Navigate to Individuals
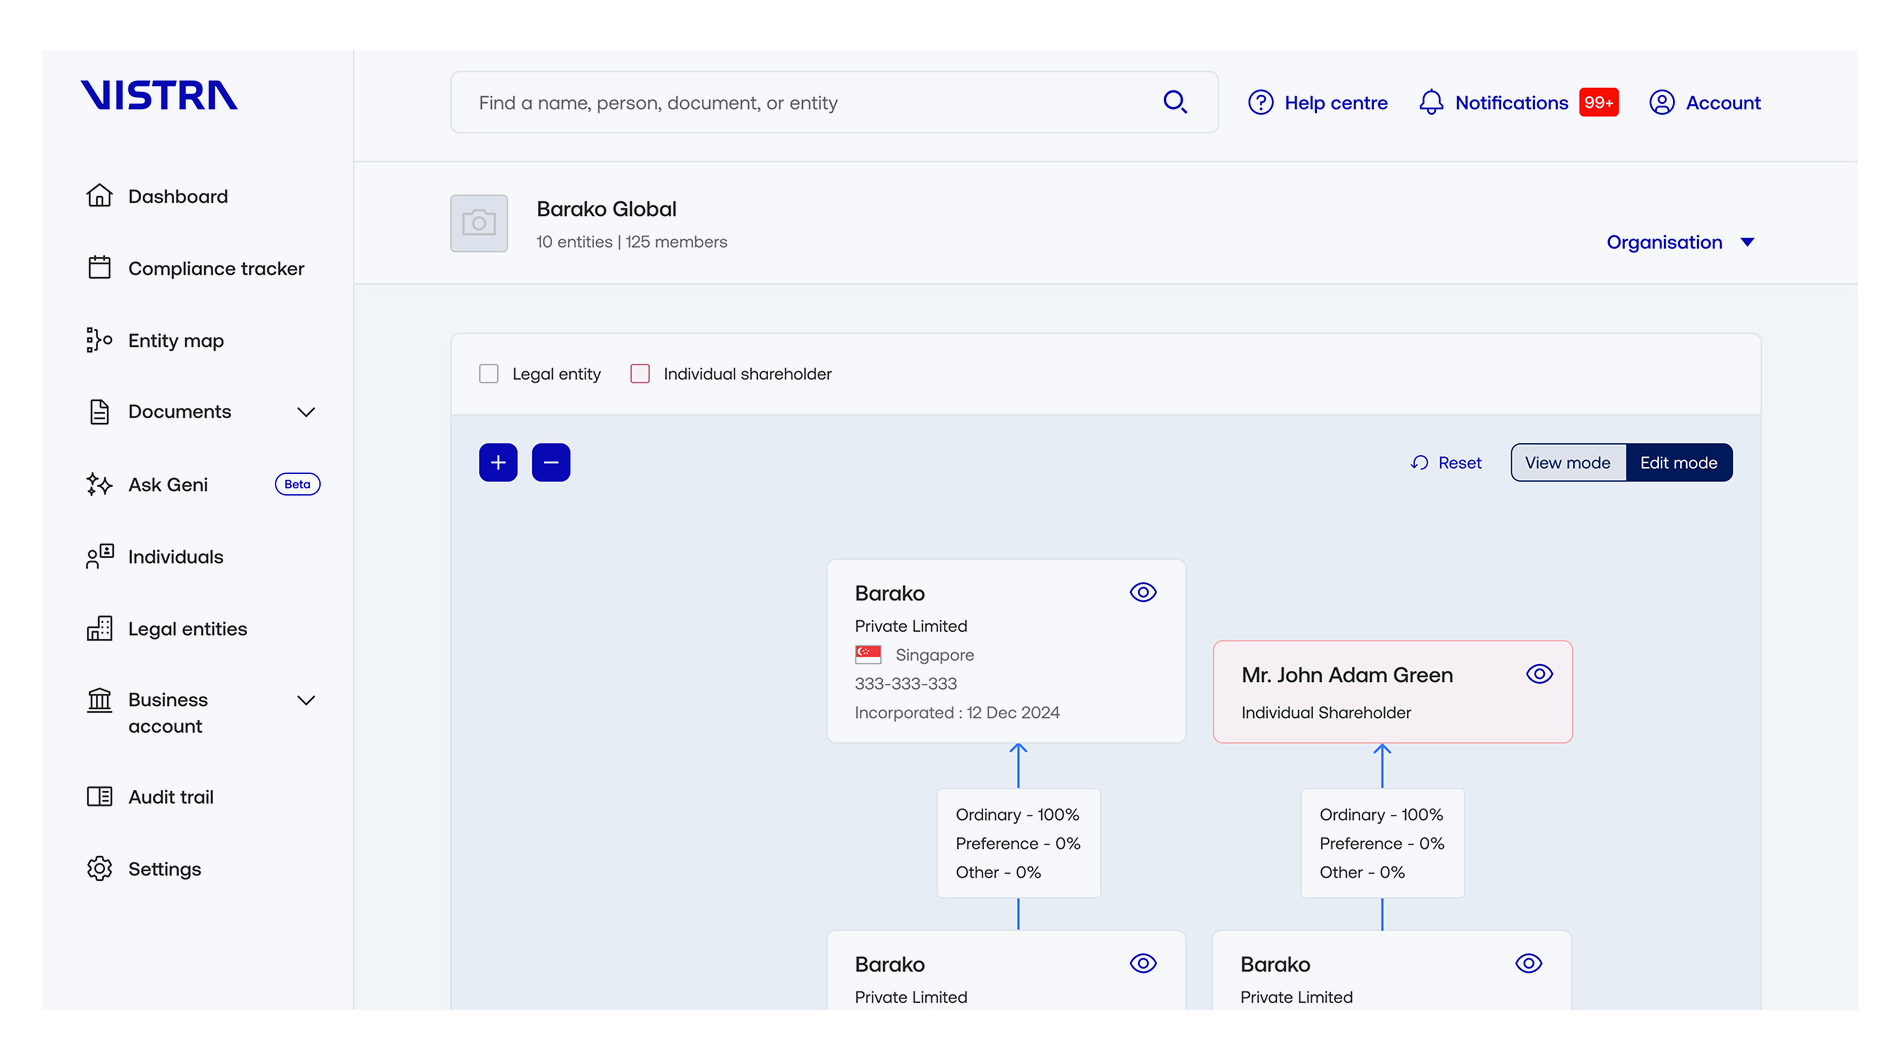1900x1060 pixels. 176,557
